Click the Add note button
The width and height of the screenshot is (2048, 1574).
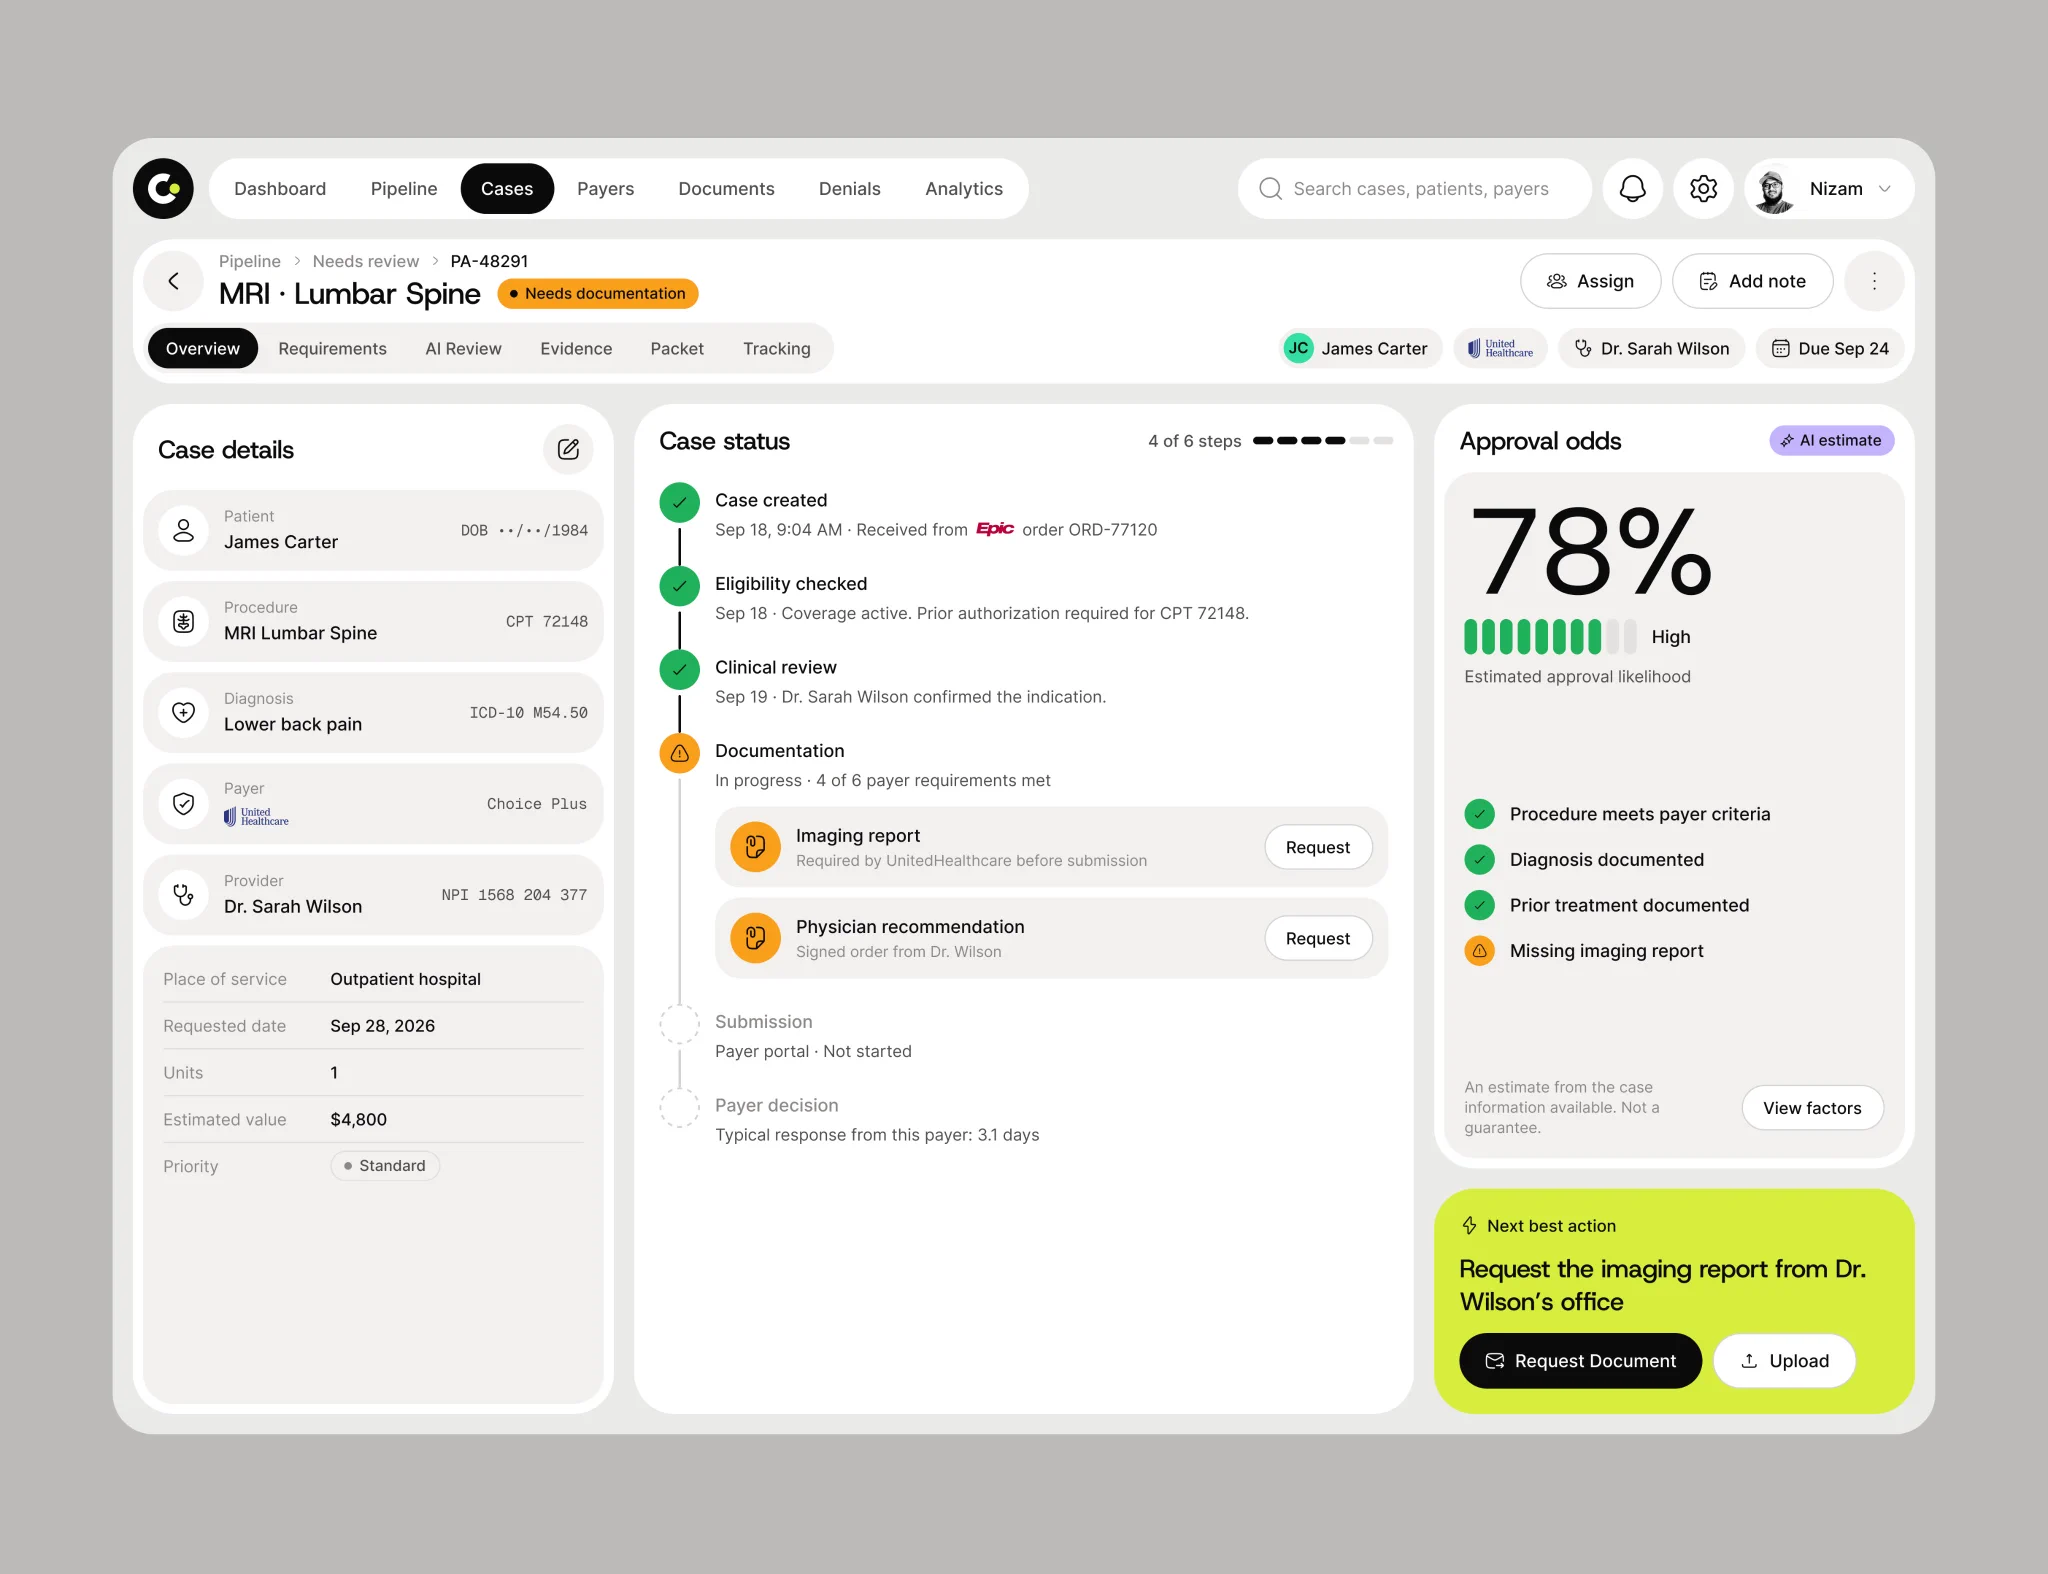coord(1752,281)
